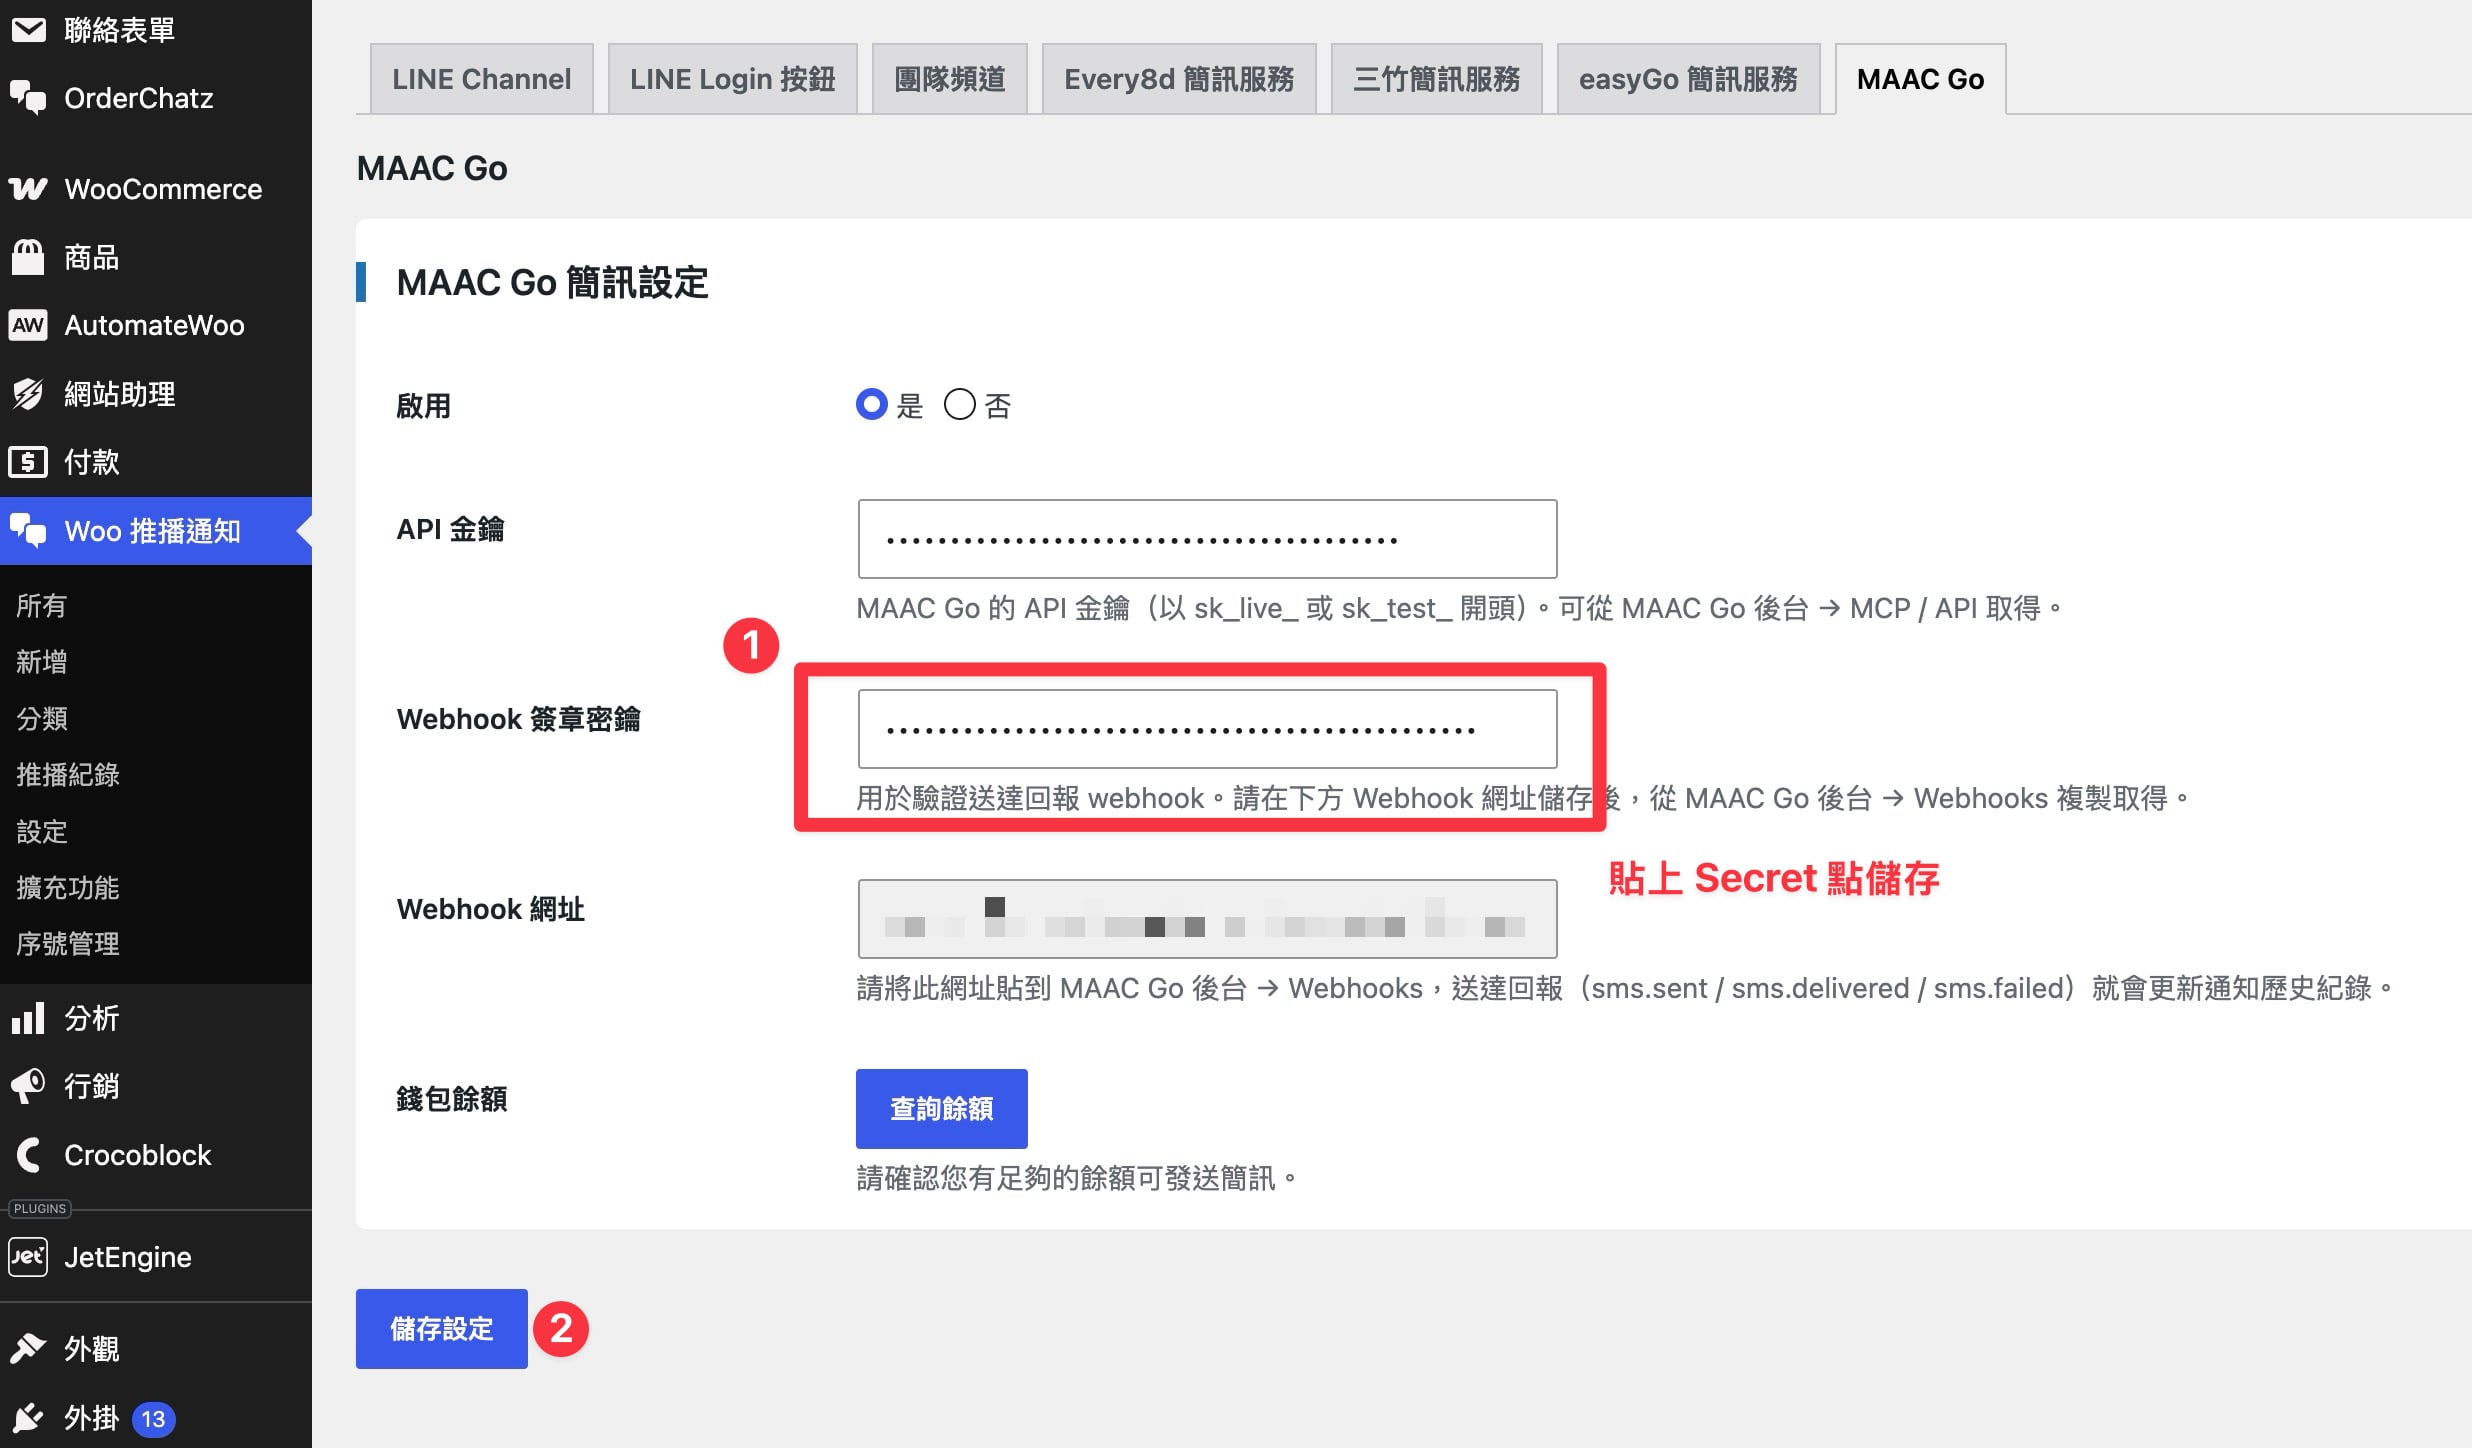Screen dimensions: 2472x1448
Task: Click the 查詢餘額 button
Action: [942, 1109]
